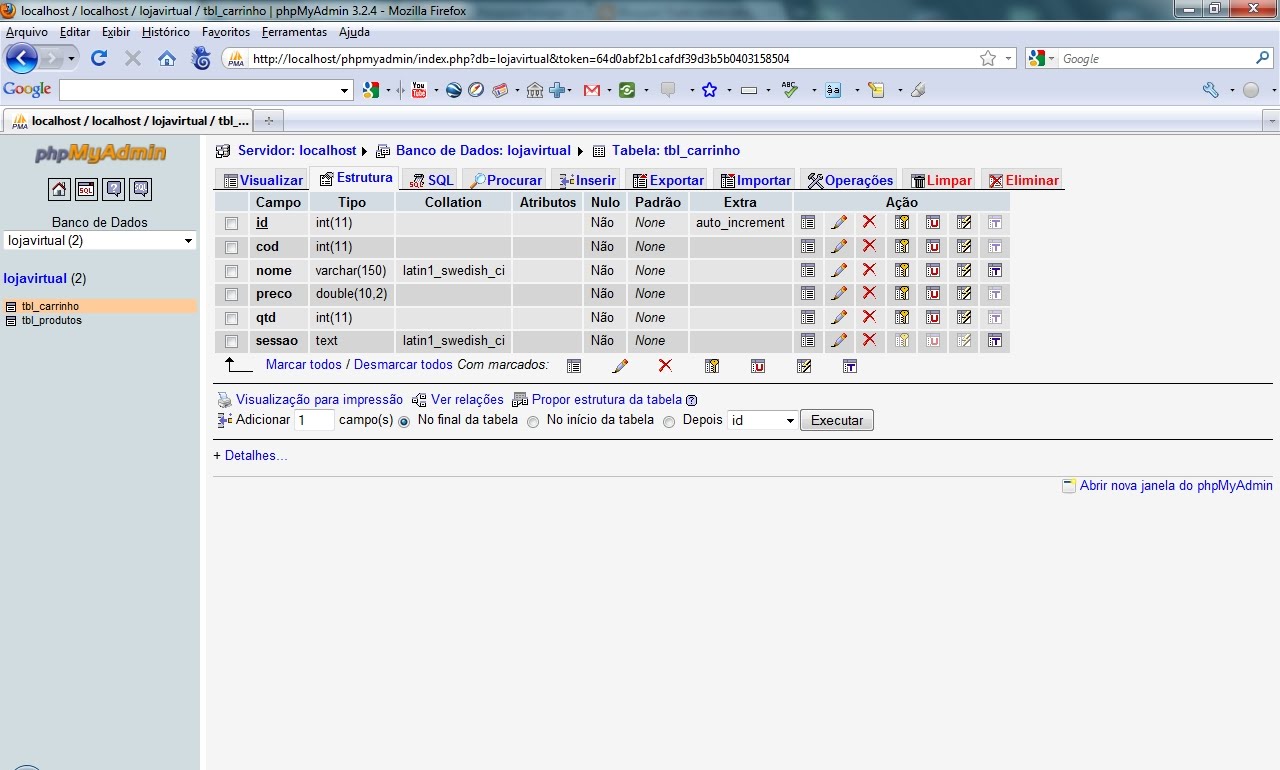Screen dimensions: 1280x770
Task: Click the Executar button
Action: tap(836, 420)
